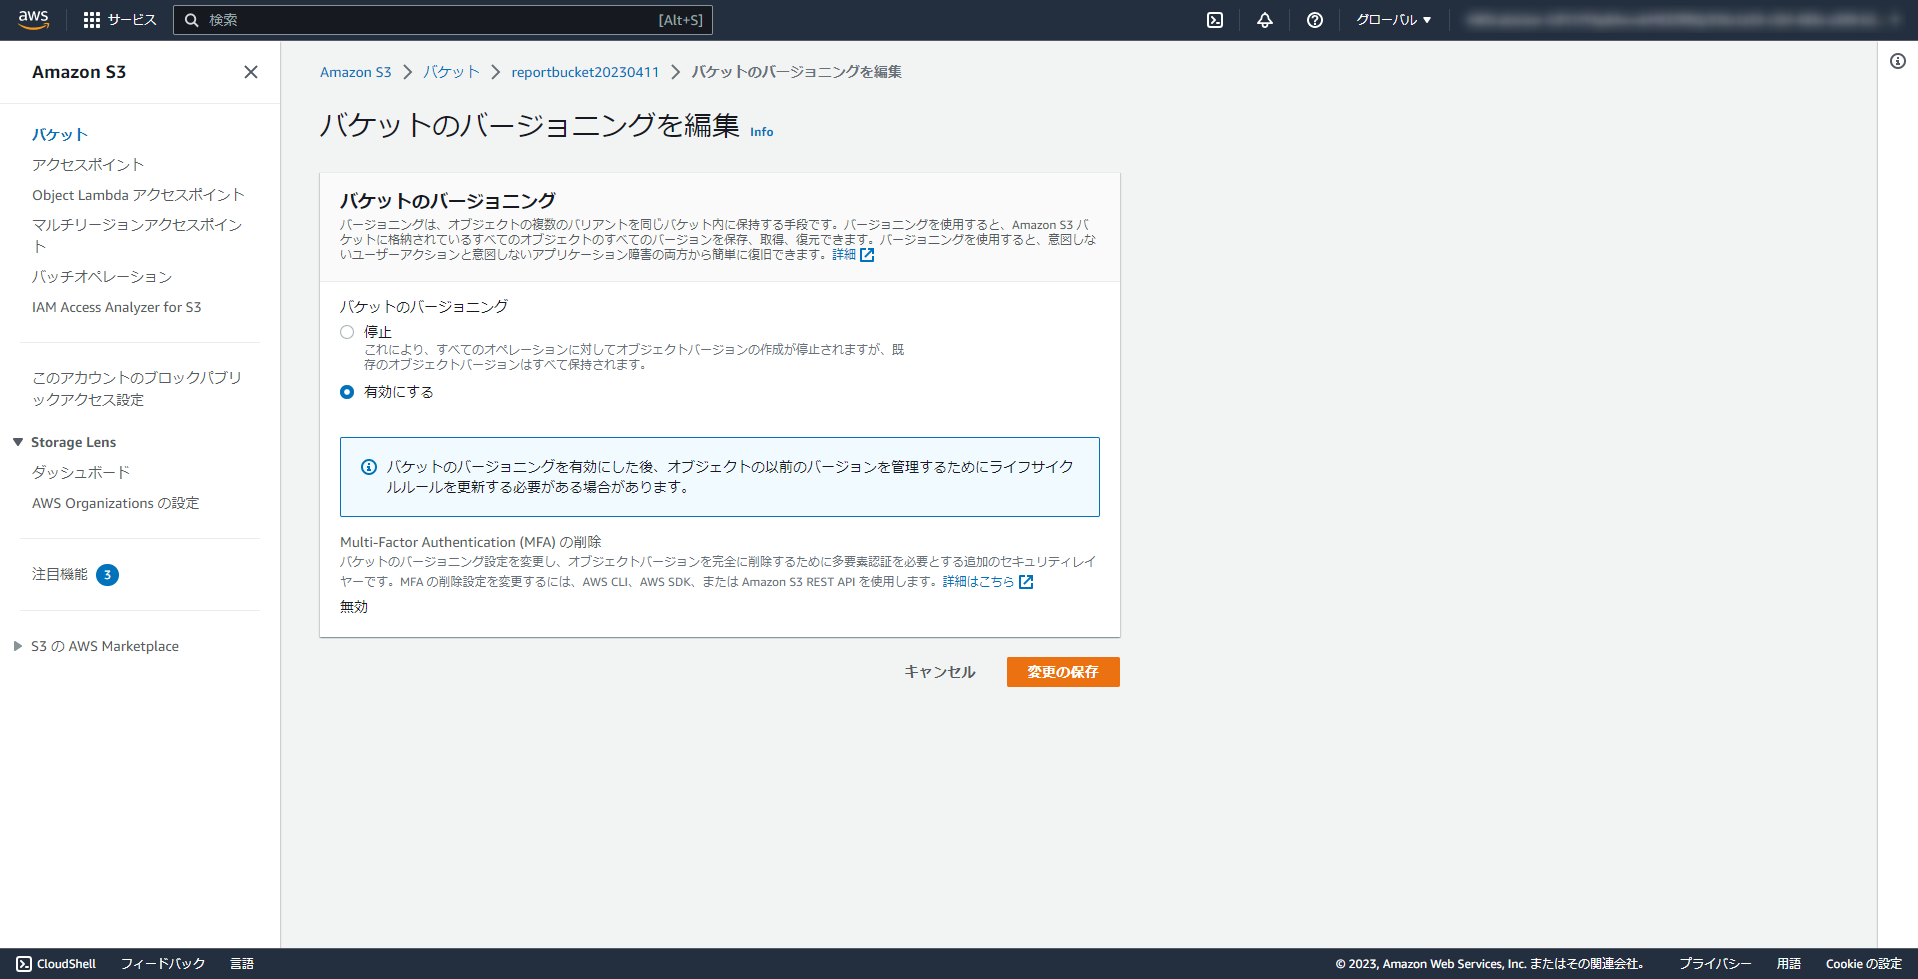This screenshot has height=979, width=1918.
Task: Close the Amazon S3 side navigation panel
Action: click(250, 72)
